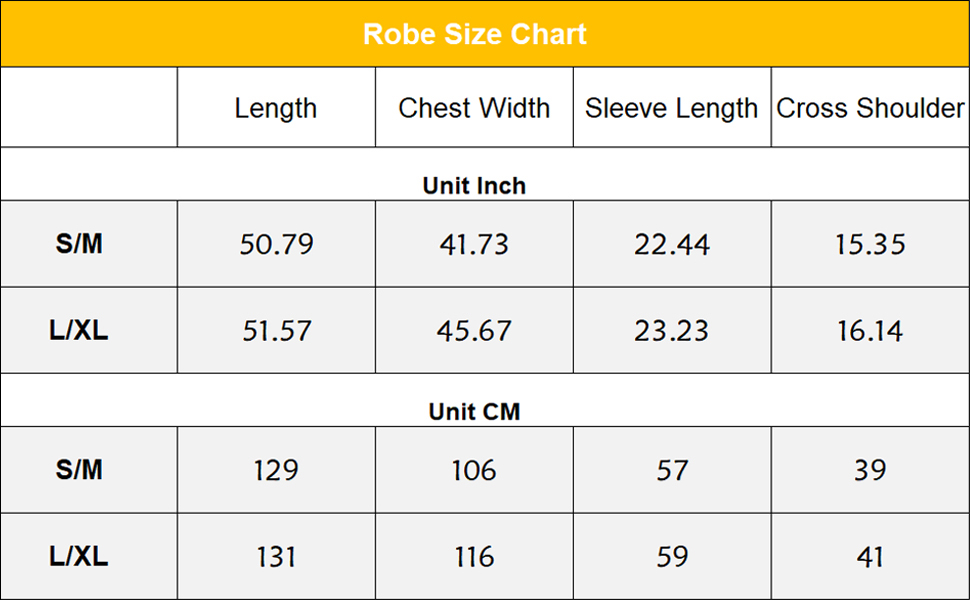Click the Chest Width column header
The image size is (970, 600).
[474, 108]
